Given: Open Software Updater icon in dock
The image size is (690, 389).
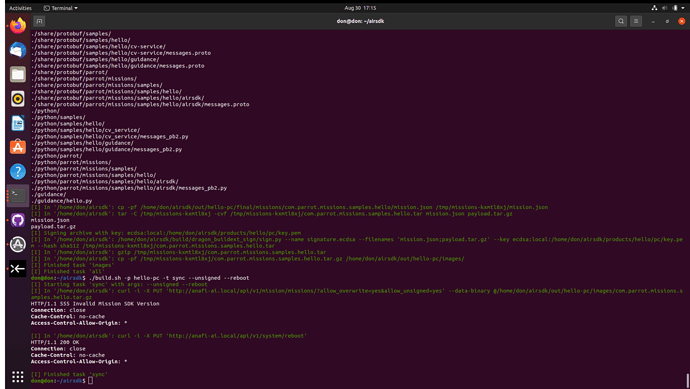Looking at the screenshot, I should tap(18, 244).
